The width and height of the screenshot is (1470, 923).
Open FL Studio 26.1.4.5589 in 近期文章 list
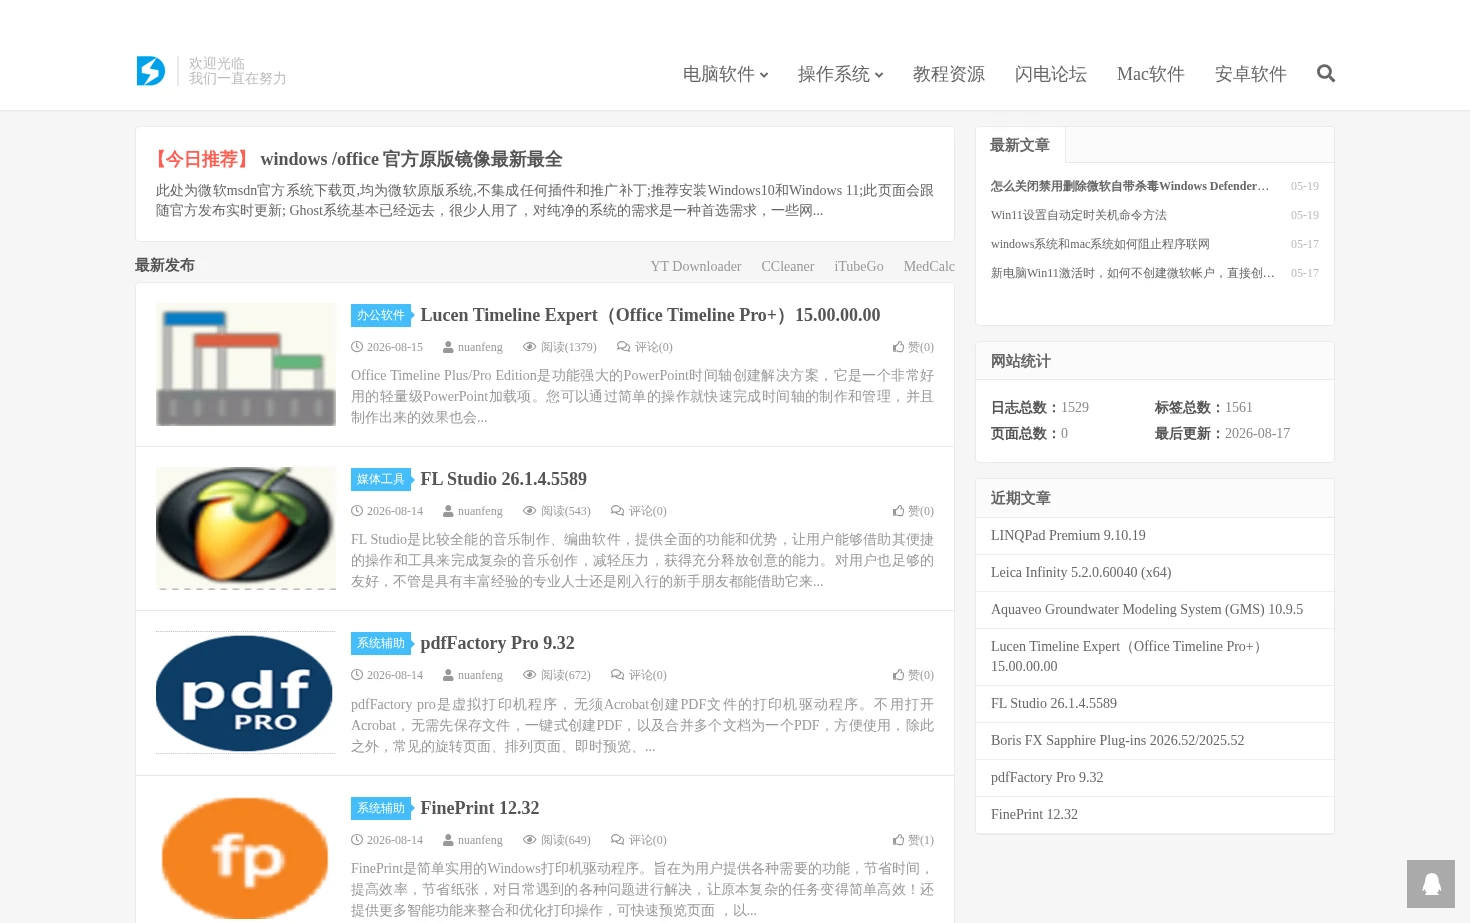coord(1054,704)
